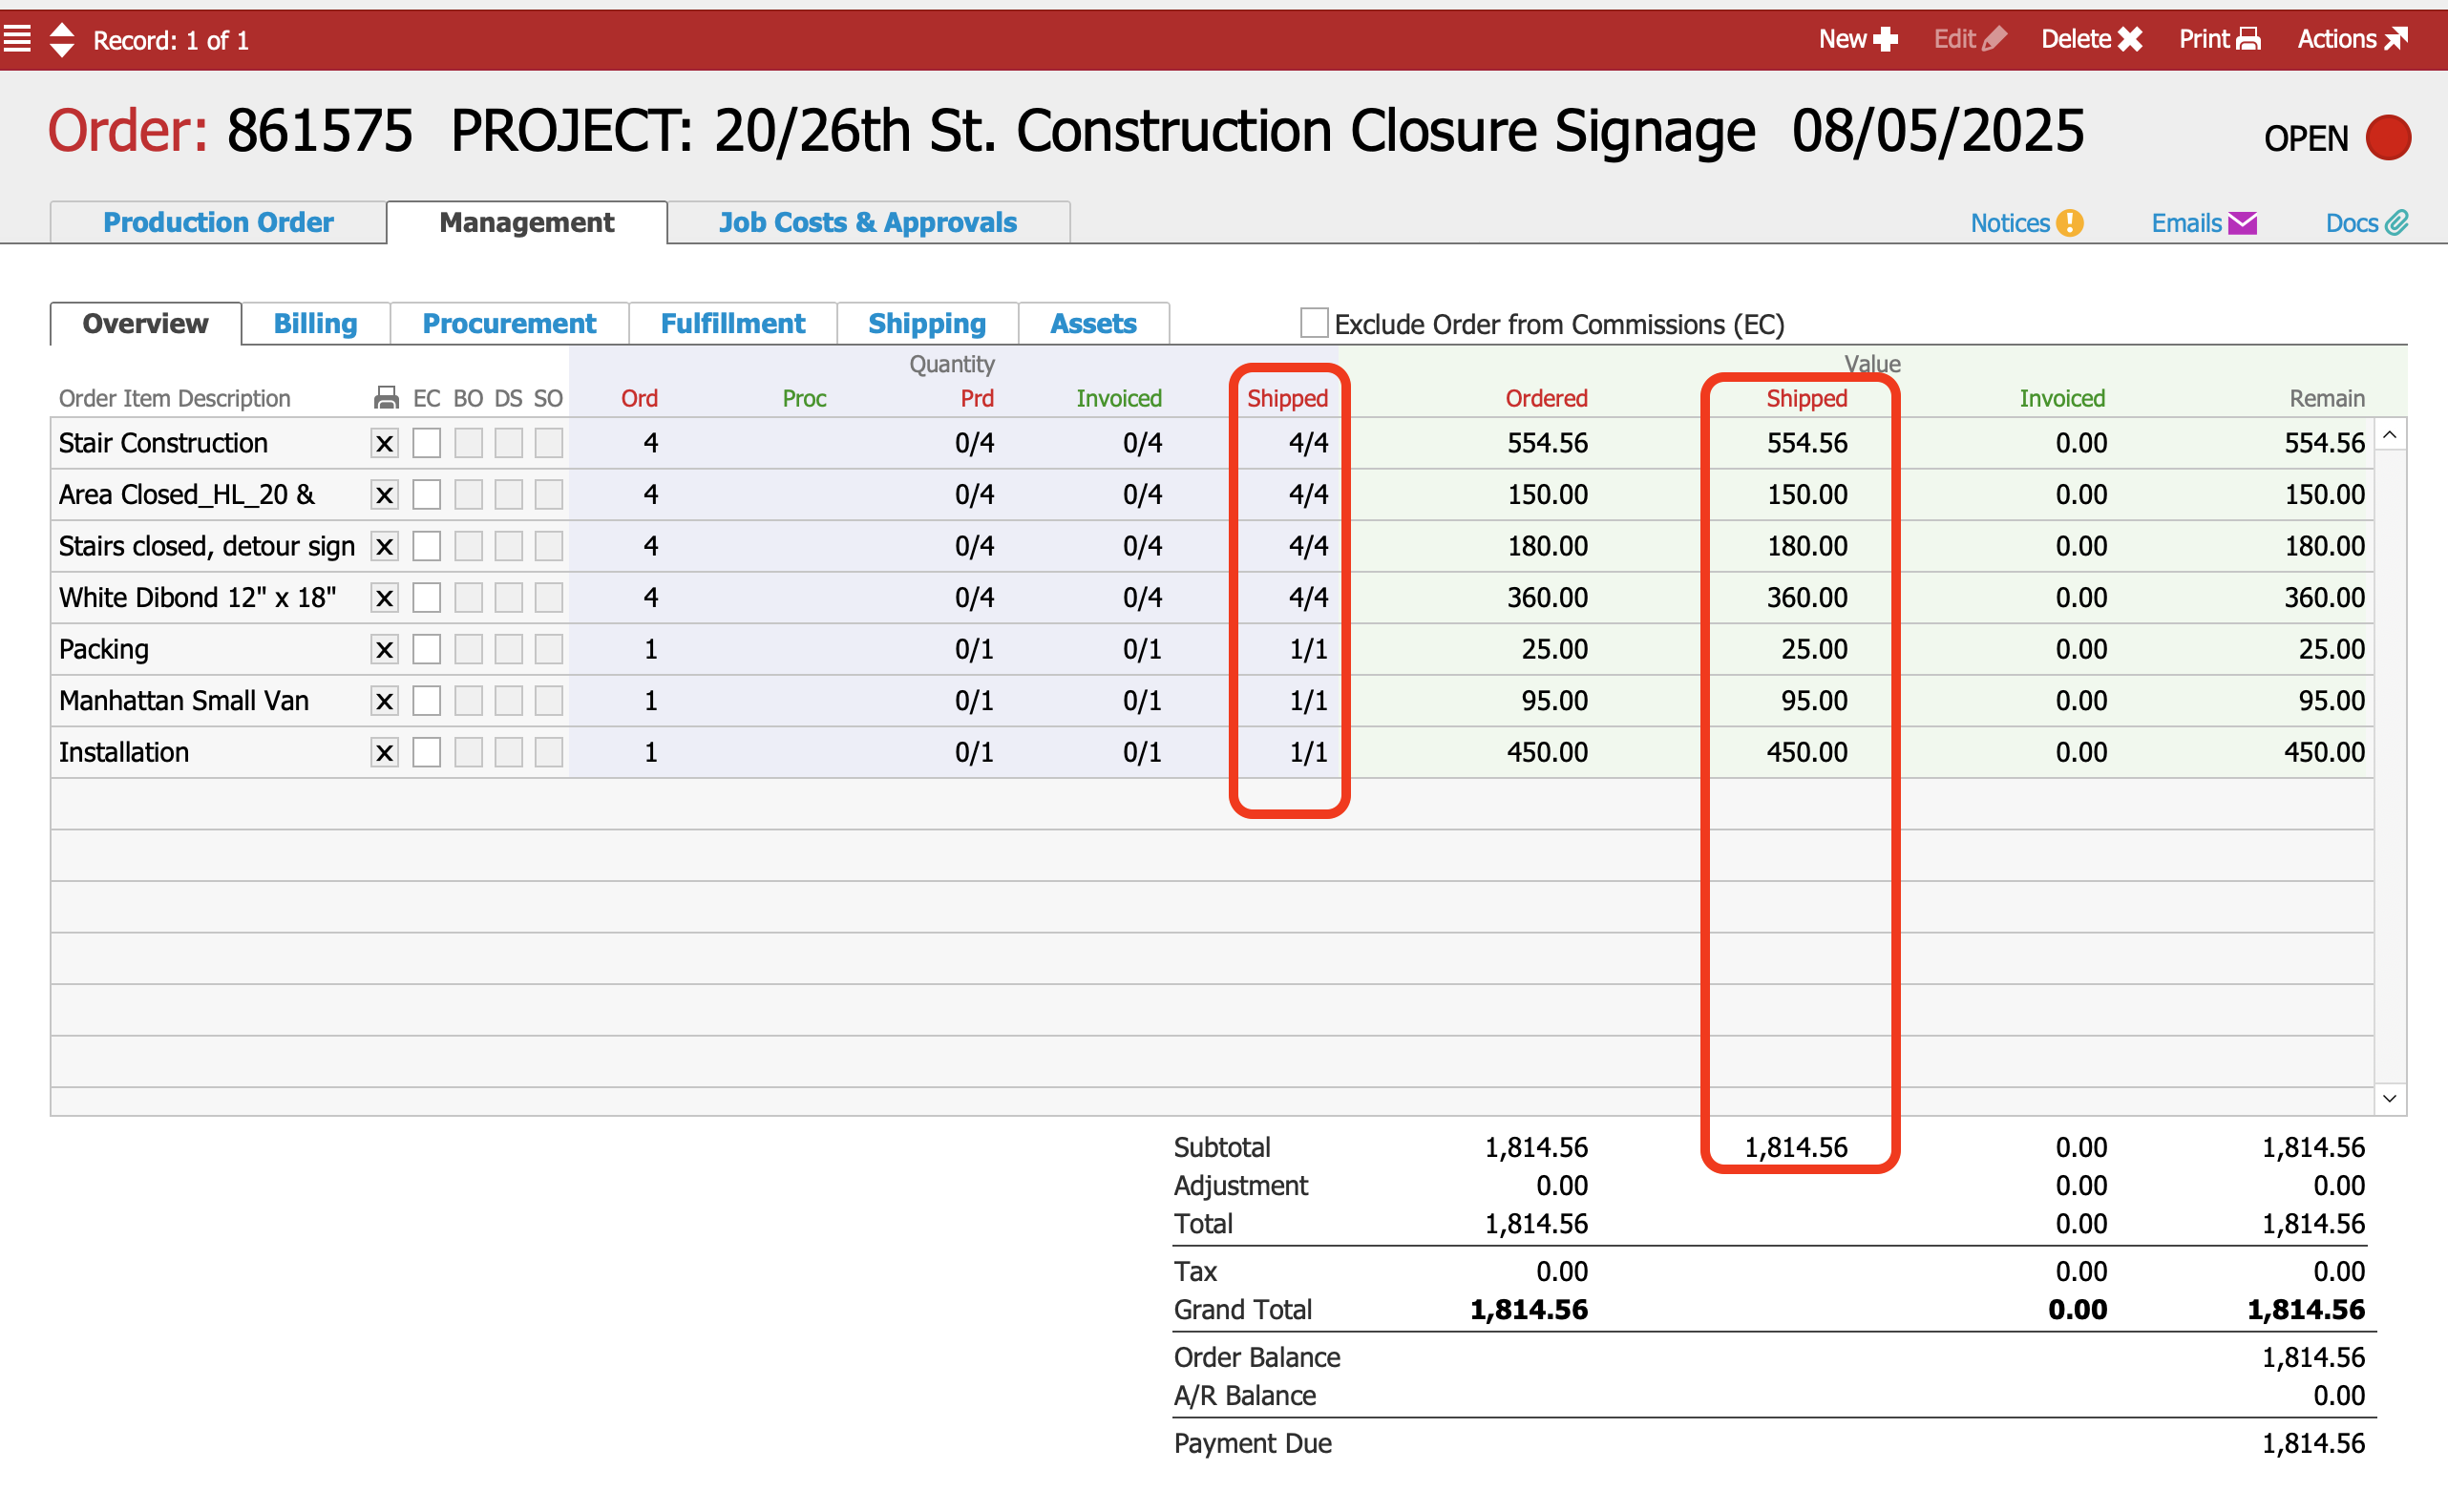
Task: Click the red OPEN status indicator
Action: coord(2387,138)
